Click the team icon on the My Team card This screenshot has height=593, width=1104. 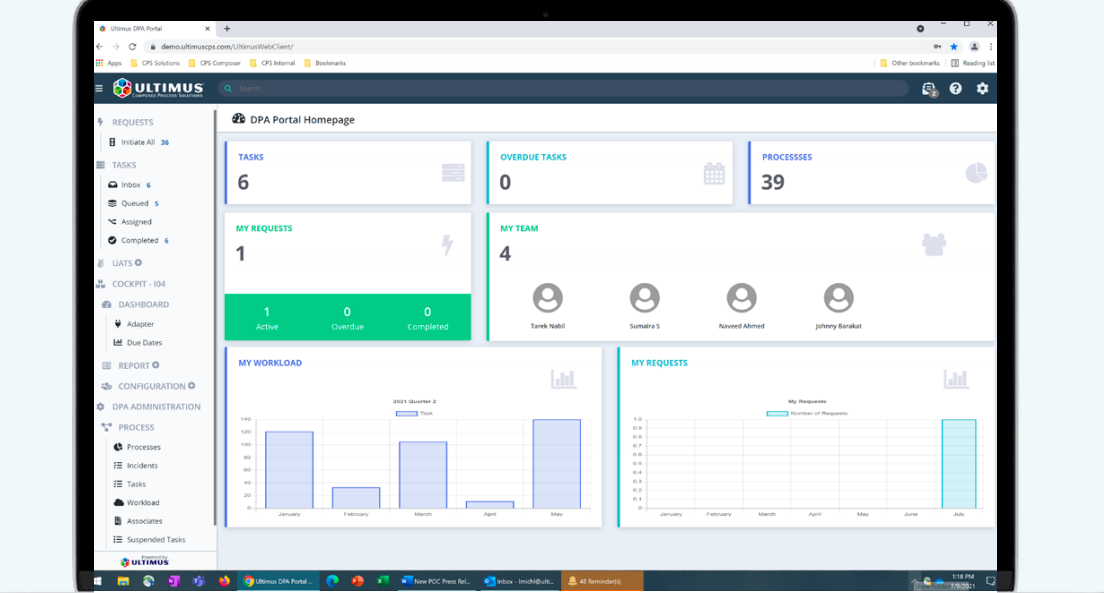point(934,244)
